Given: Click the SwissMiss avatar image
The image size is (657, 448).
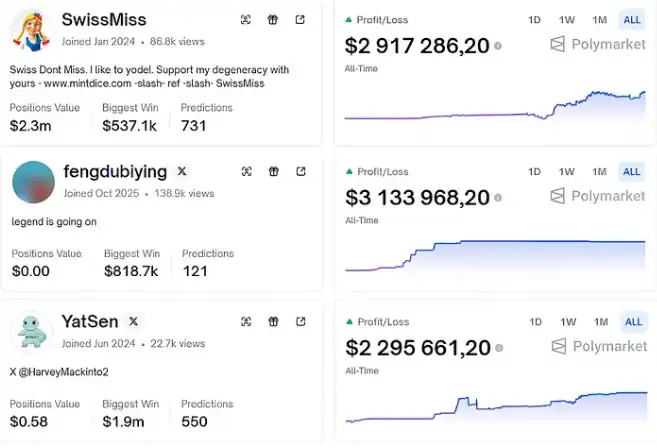Looking at the screenshot, I should click(x=32, y=30).
